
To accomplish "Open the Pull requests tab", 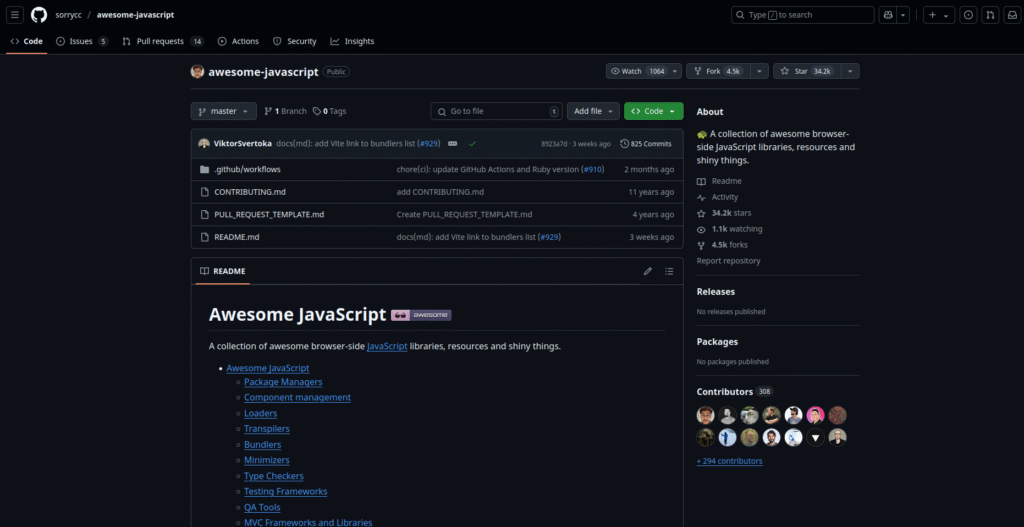I will click(x=163, y=41).
